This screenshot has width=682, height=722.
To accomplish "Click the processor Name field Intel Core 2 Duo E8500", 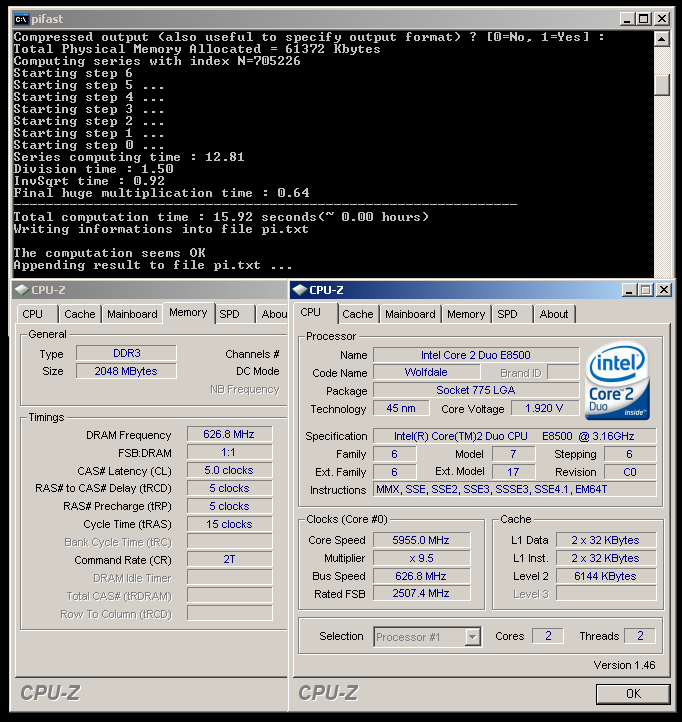I will (x=476, y=355).
